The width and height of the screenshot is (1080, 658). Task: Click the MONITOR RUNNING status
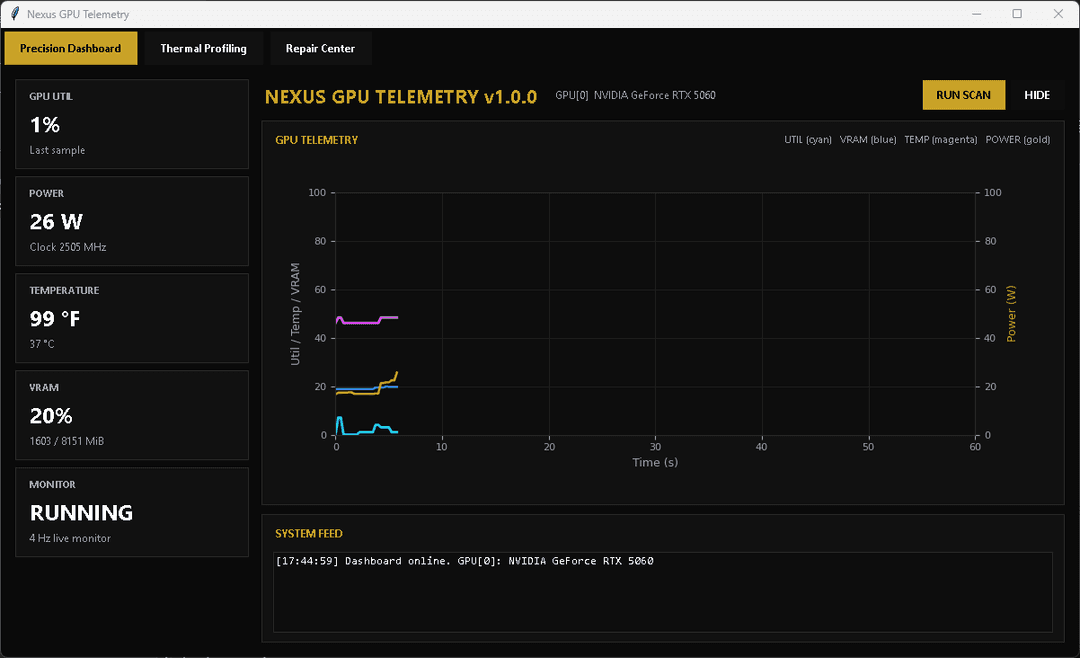(81, 513)
